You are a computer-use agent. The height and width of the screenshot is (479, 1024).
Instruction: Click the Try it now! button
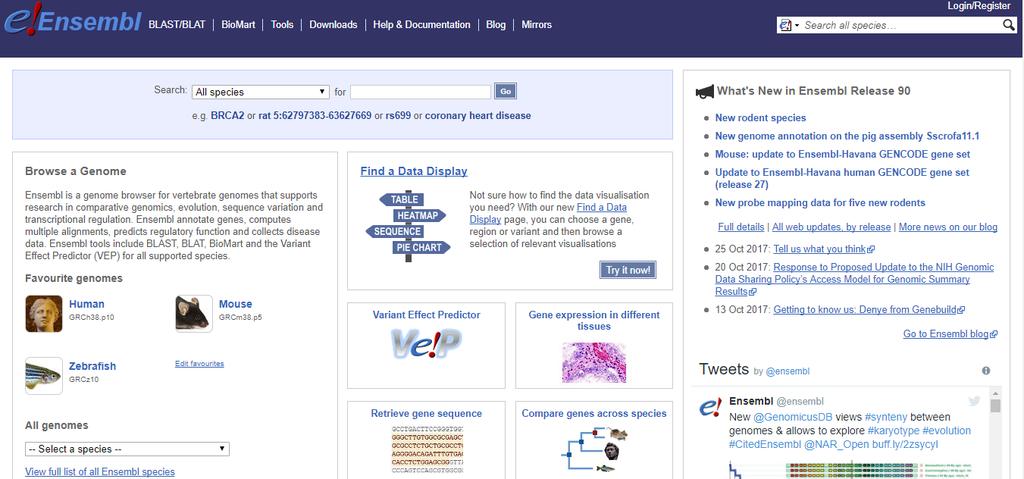pos(628,270)
